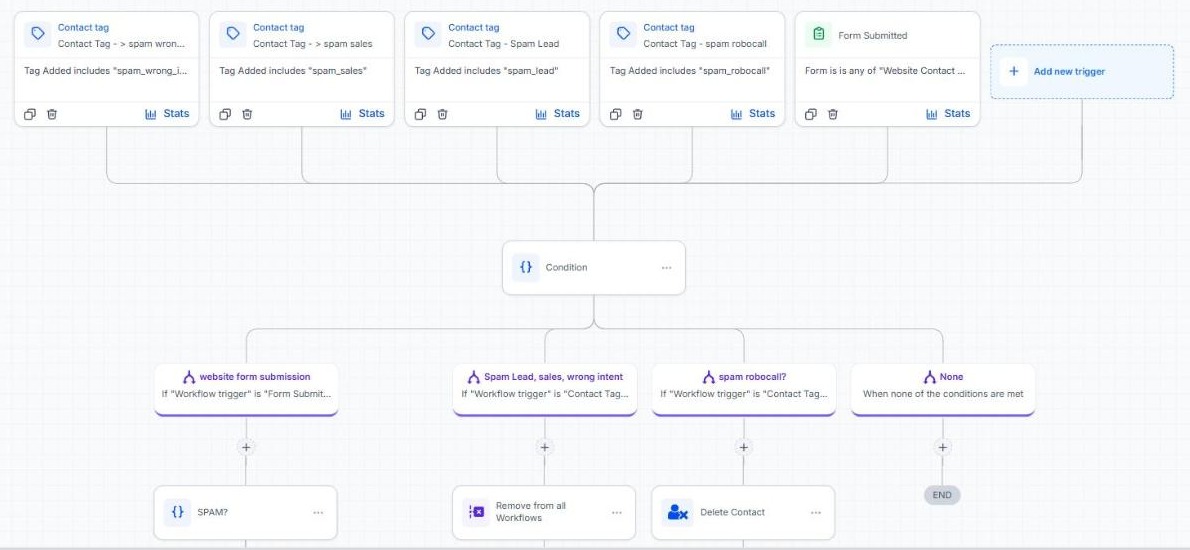Open Spam Lead, sales, wrong intent branch
1190x550 pixels.
click(544, 389)
